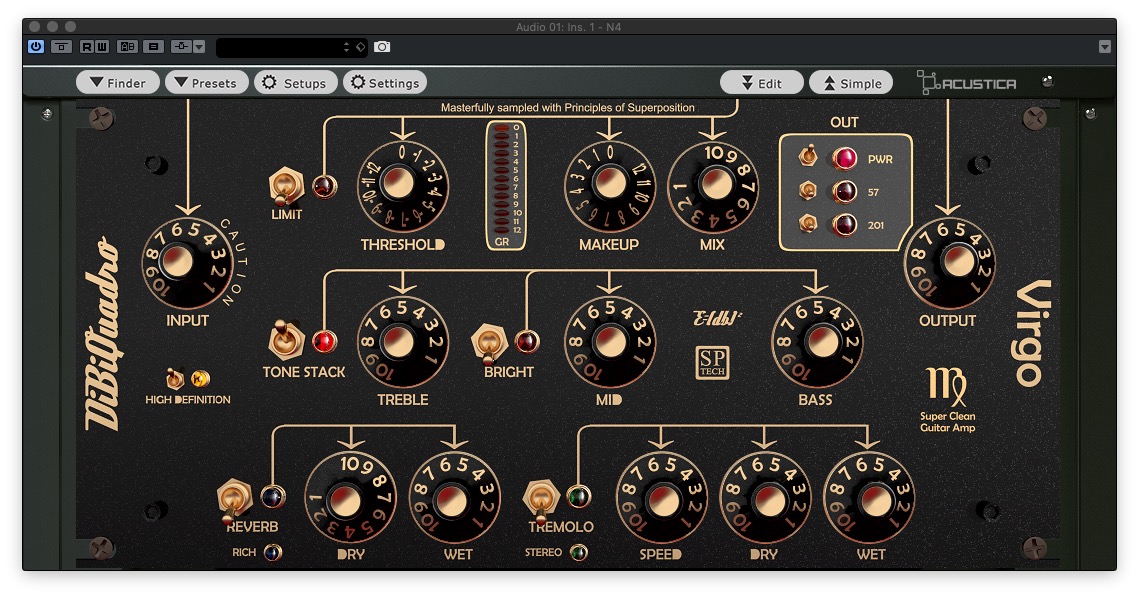The image size is (1139, 597).
Task: Toggle the plugin power/activate button
Action: (x=36, y=46)
